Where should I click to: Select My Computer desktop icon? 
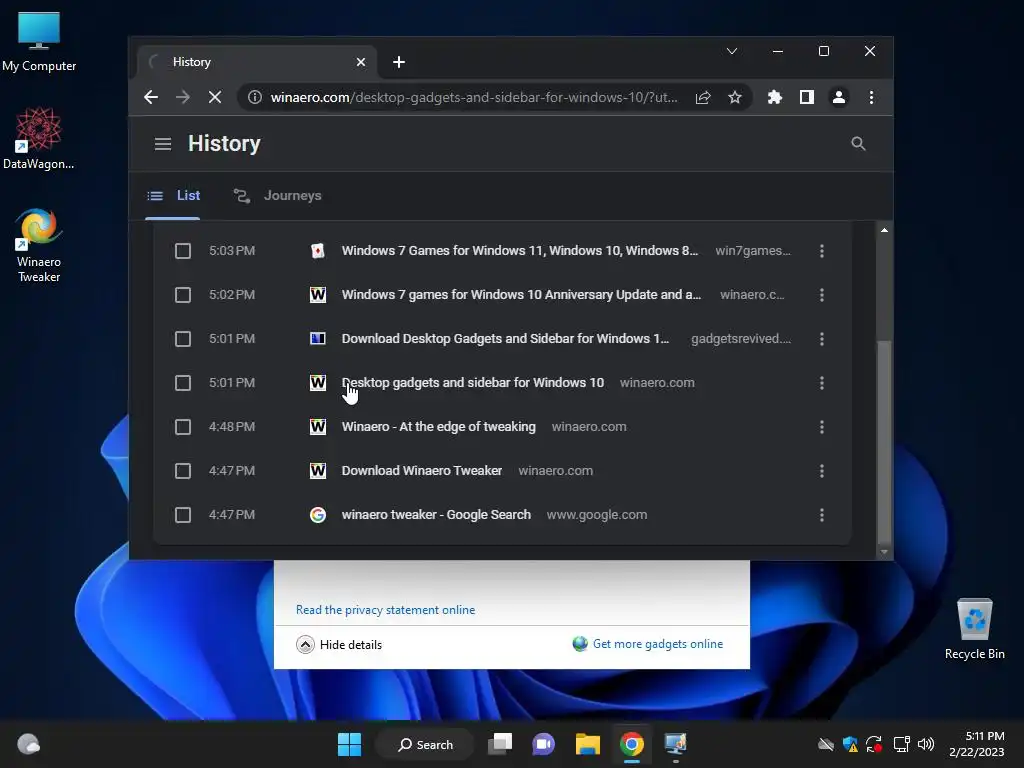[x=39, y=42]
